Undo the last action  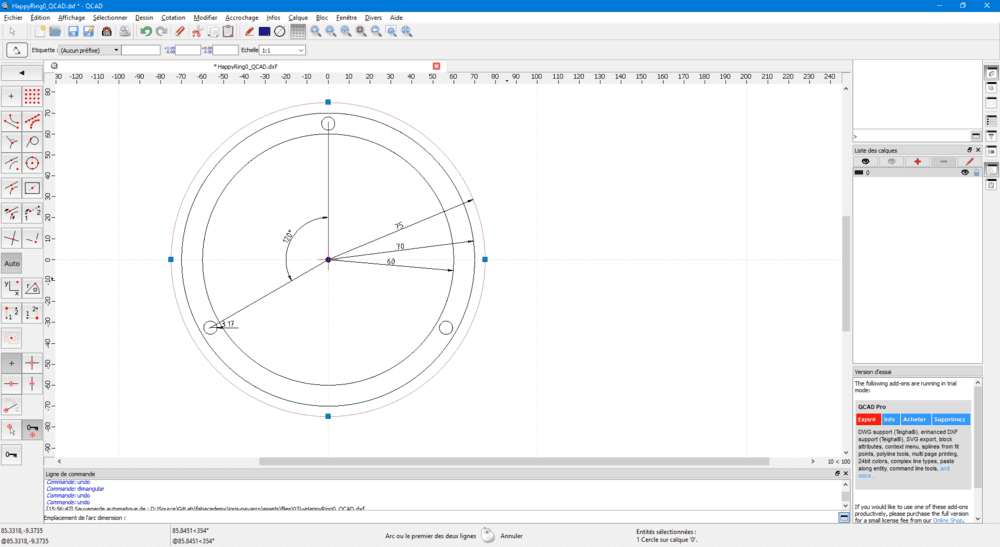point(146,31)
